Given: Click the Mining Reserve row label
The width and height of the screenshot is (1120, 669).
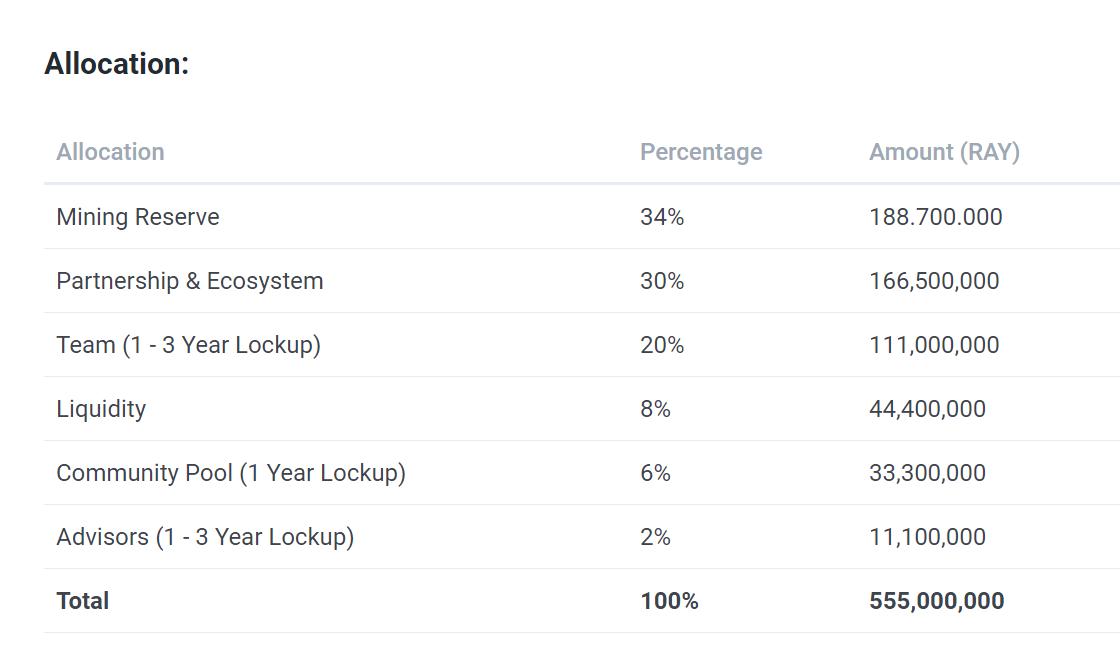Looking at the screenshot, I should click(138, 217).
